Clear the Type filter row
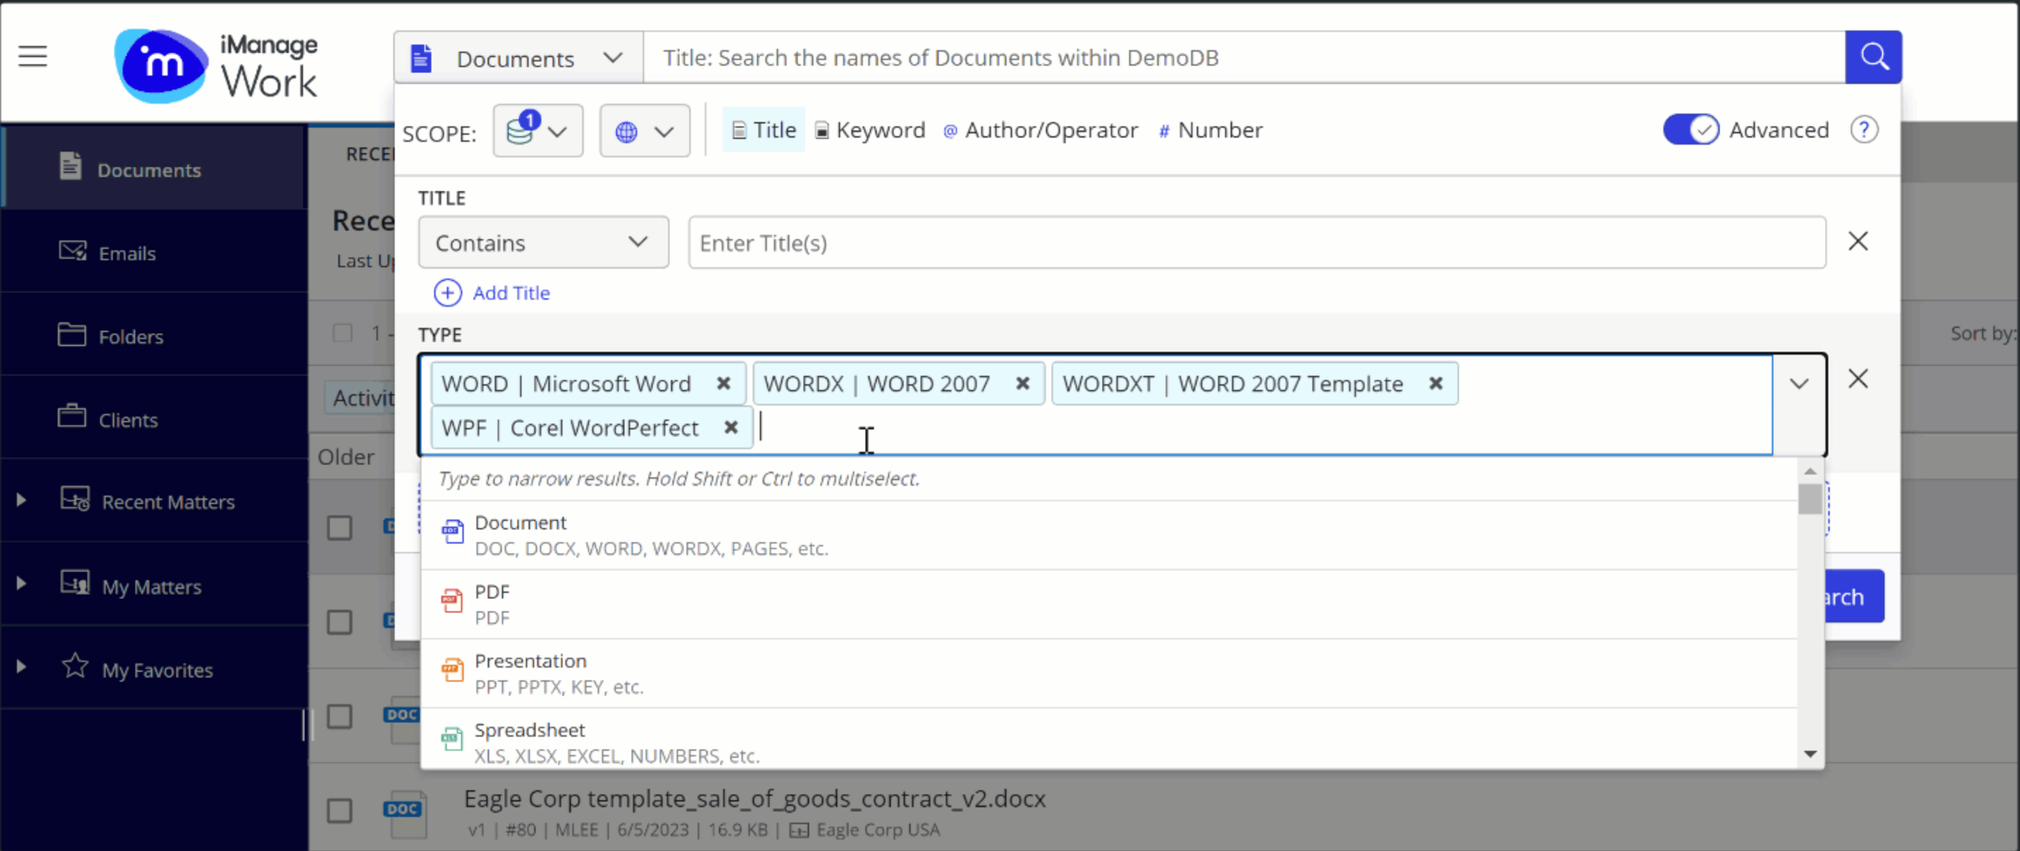The height and width of the screenshot is (851, 2020). click(1857, 379)
